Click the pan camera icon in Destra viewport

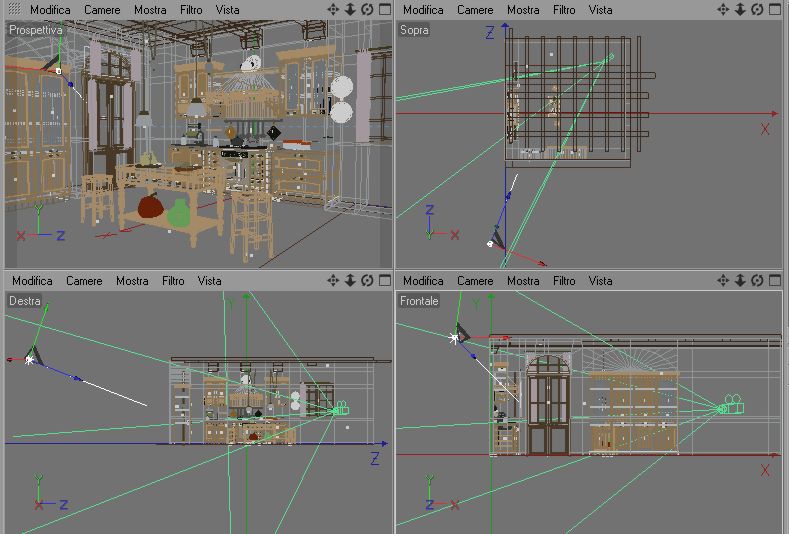tap(333, 280)
